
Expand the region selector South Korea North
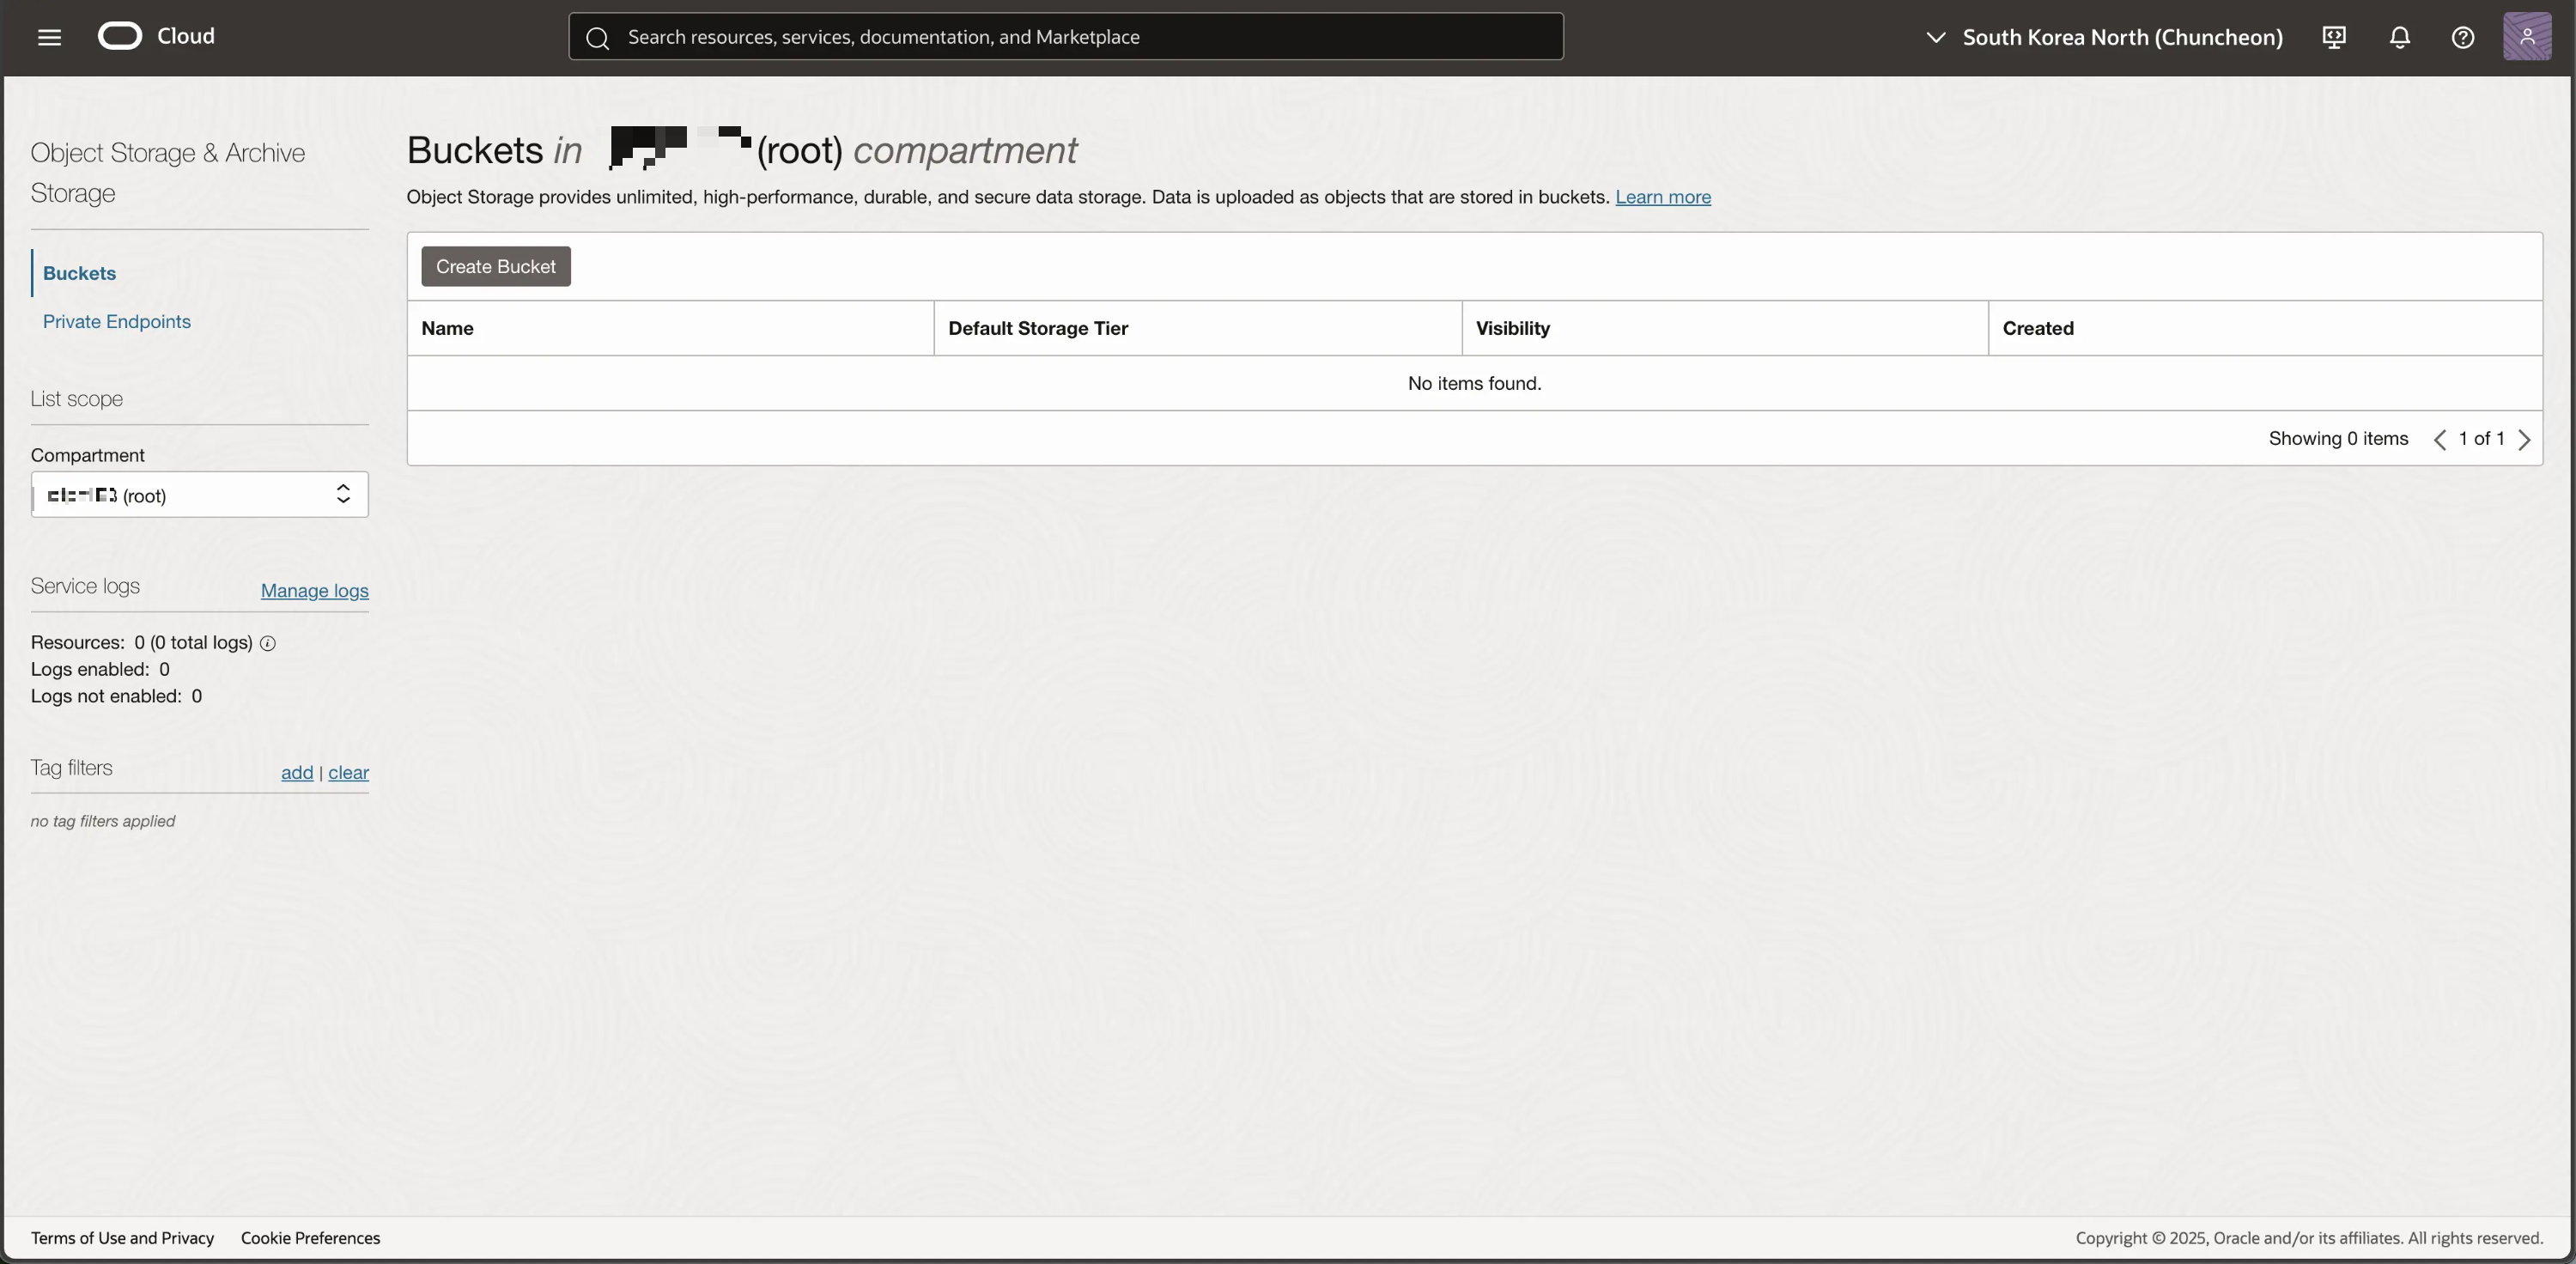(2104, 37)
